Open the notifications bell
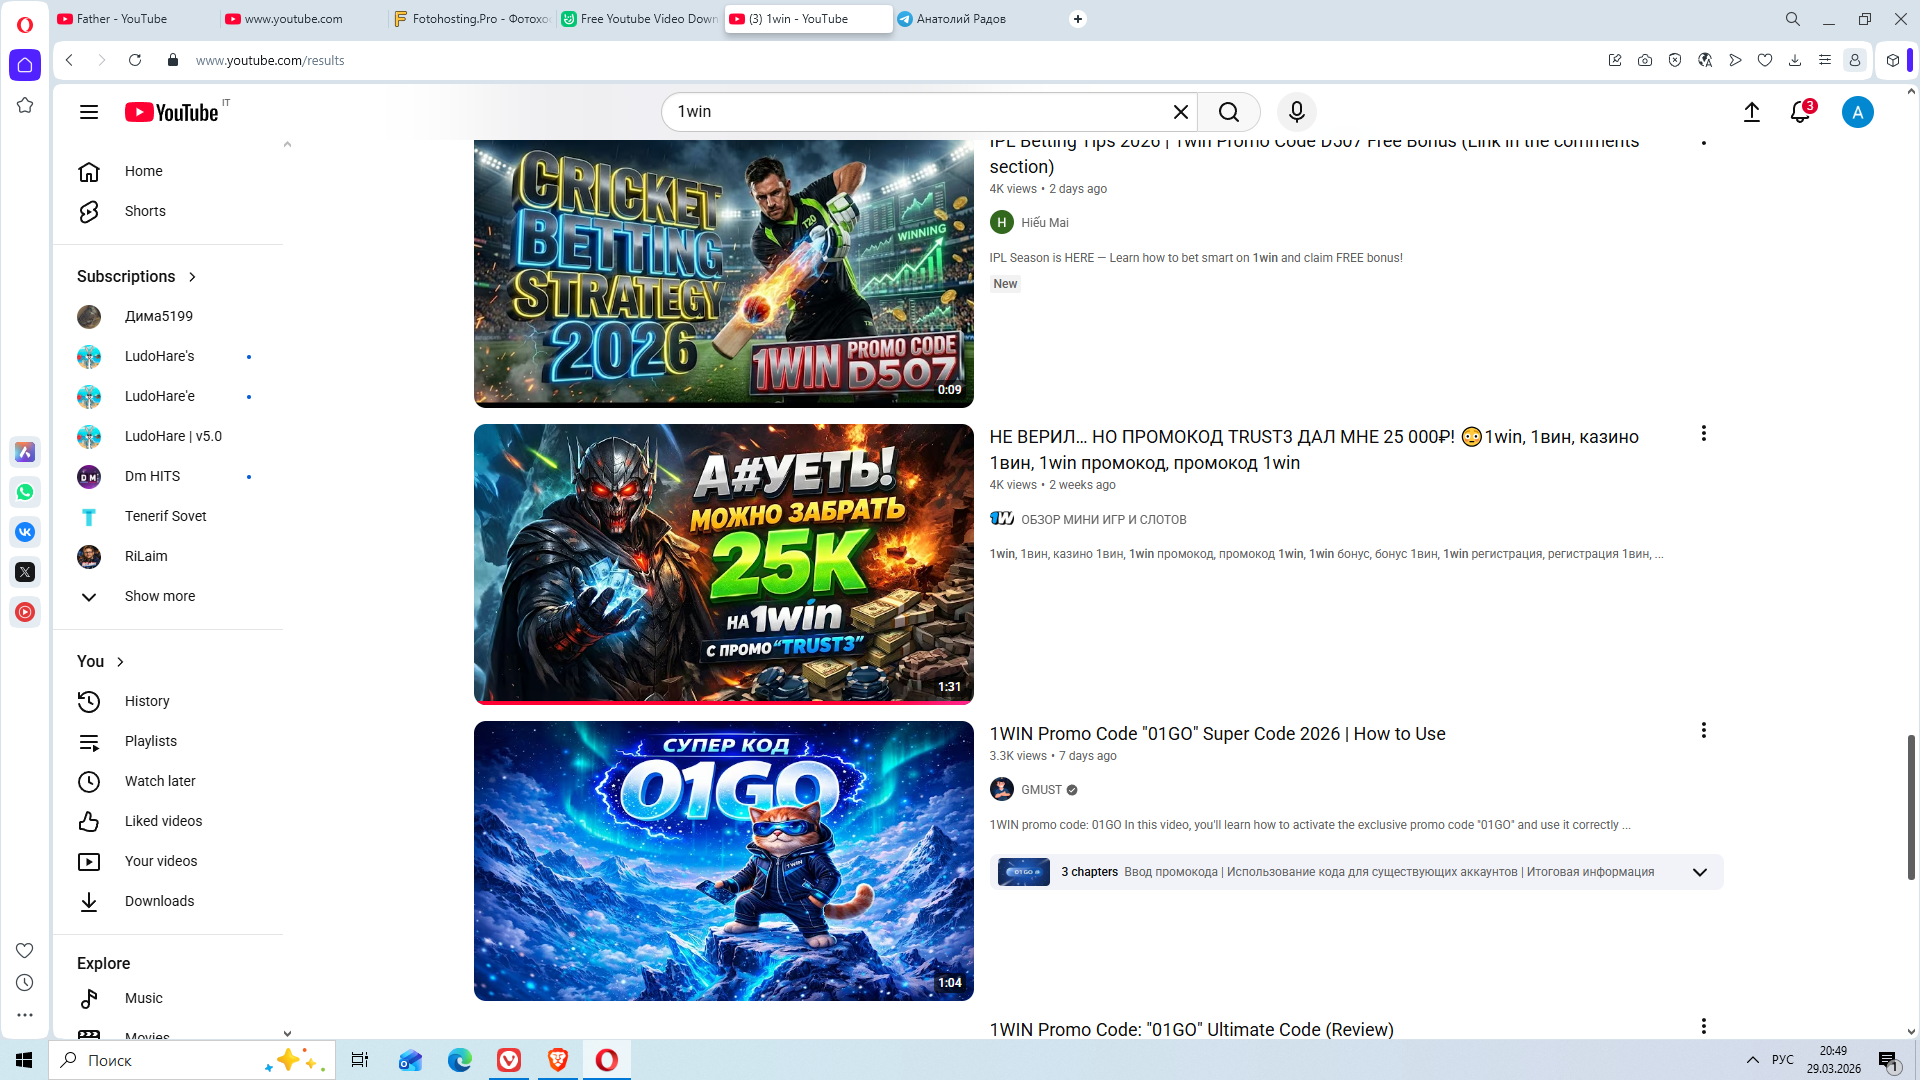 (x=1800, y=112)
